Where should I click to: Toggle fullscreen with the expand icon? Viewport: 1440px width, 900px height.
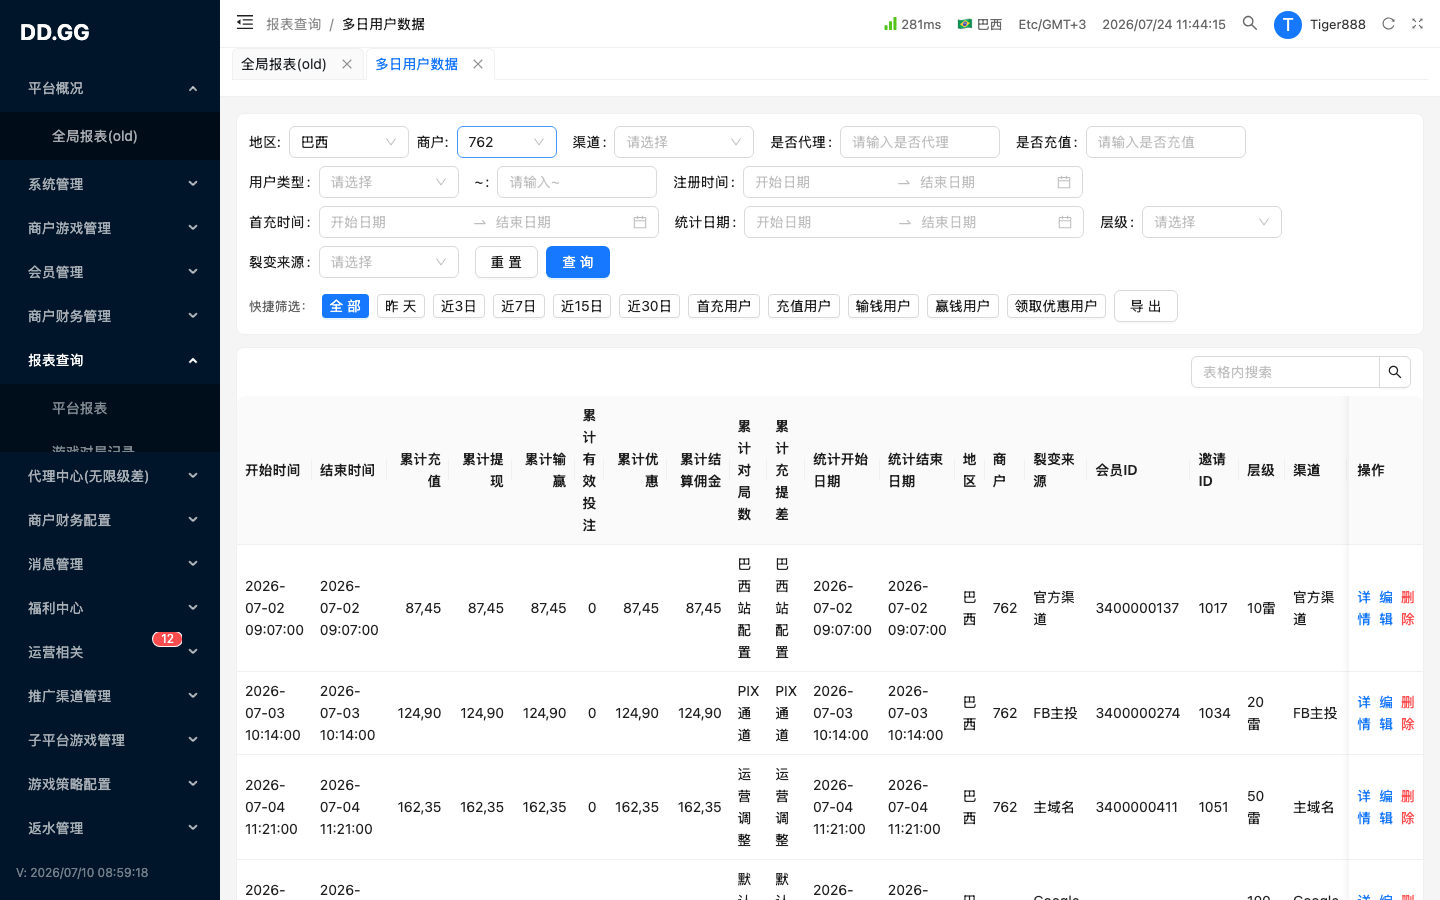pos(1417,23)
